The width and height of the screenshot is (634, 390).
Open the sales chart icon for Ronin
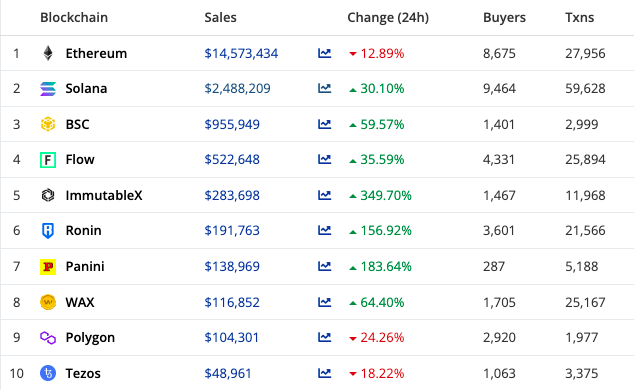coord(324,230)
